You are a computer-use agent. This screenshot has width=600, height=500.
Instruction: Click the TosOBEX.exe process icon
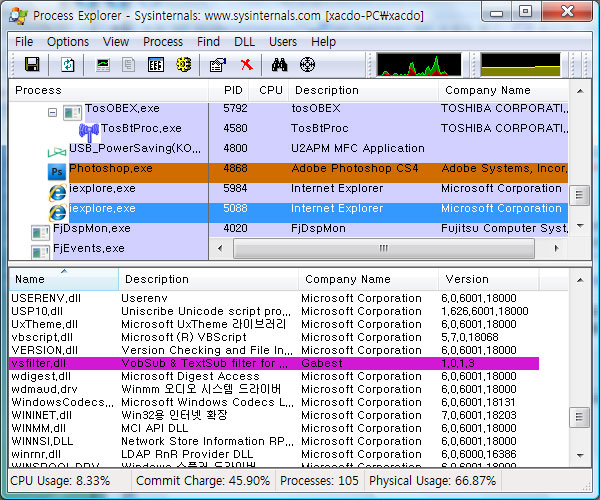pos(72,112)
